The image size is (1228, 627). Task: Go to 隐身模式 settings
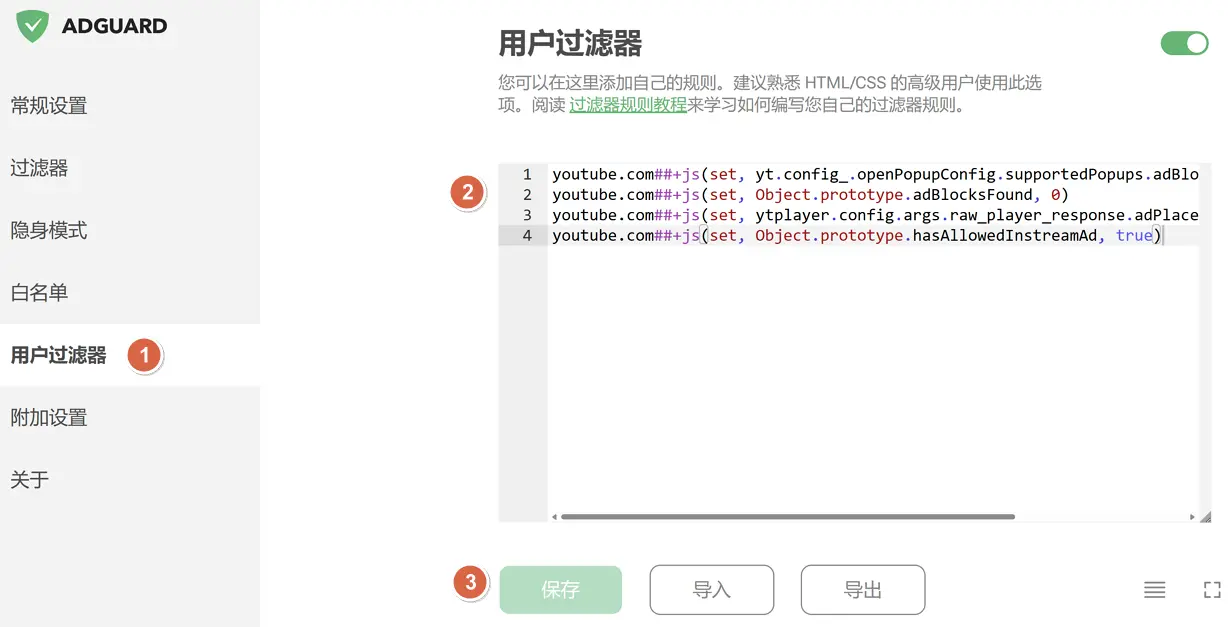(49, 230)
